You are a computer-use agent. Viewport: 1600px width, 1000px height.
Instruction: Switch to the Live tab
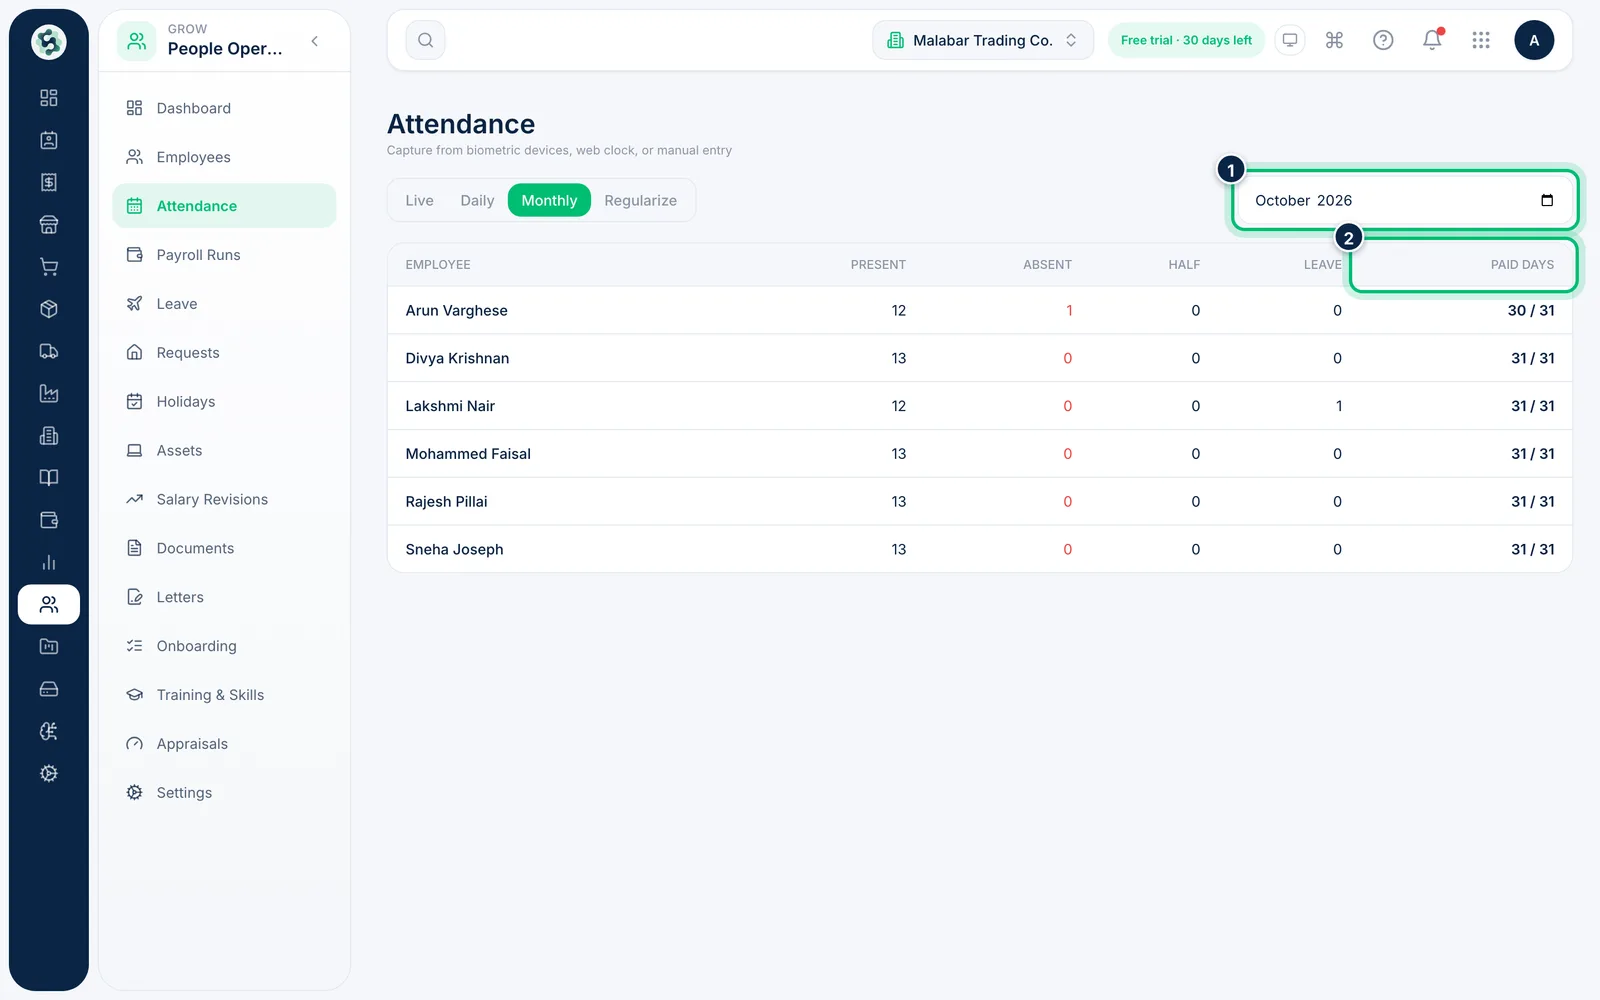[419, 200]
